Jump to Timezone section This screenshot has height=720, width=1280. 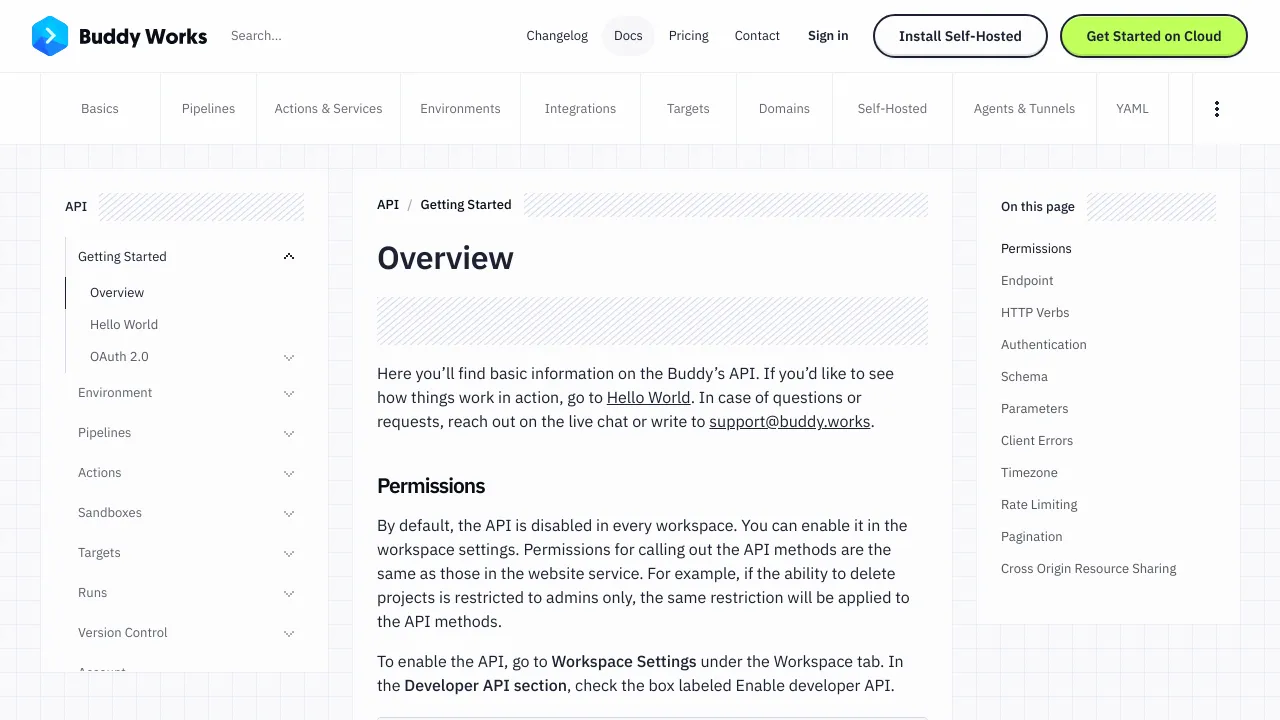click(1029, 473)
